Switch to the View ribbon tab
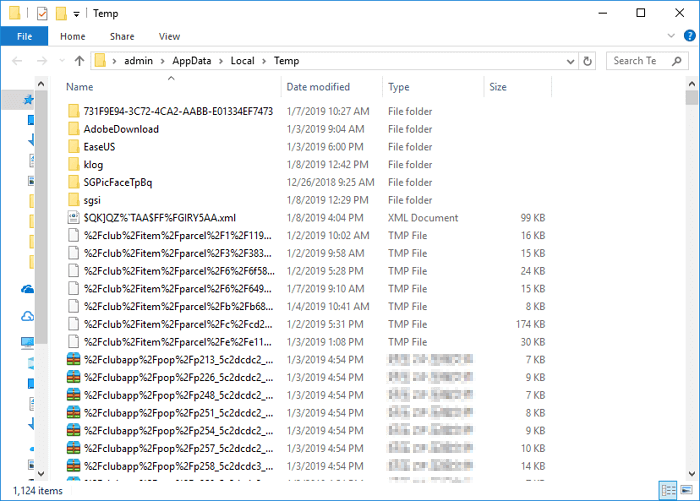 tap(169, 37)
